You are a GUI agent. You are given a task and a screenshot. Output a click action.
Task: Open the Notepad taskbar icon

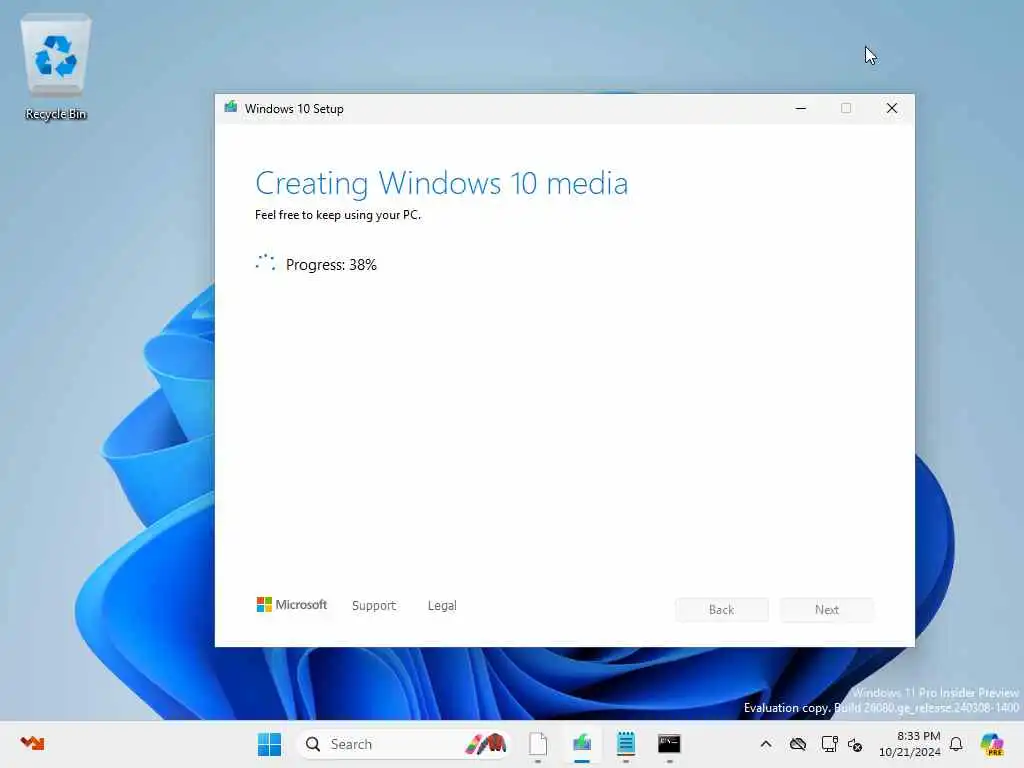[x=626, y=744]
